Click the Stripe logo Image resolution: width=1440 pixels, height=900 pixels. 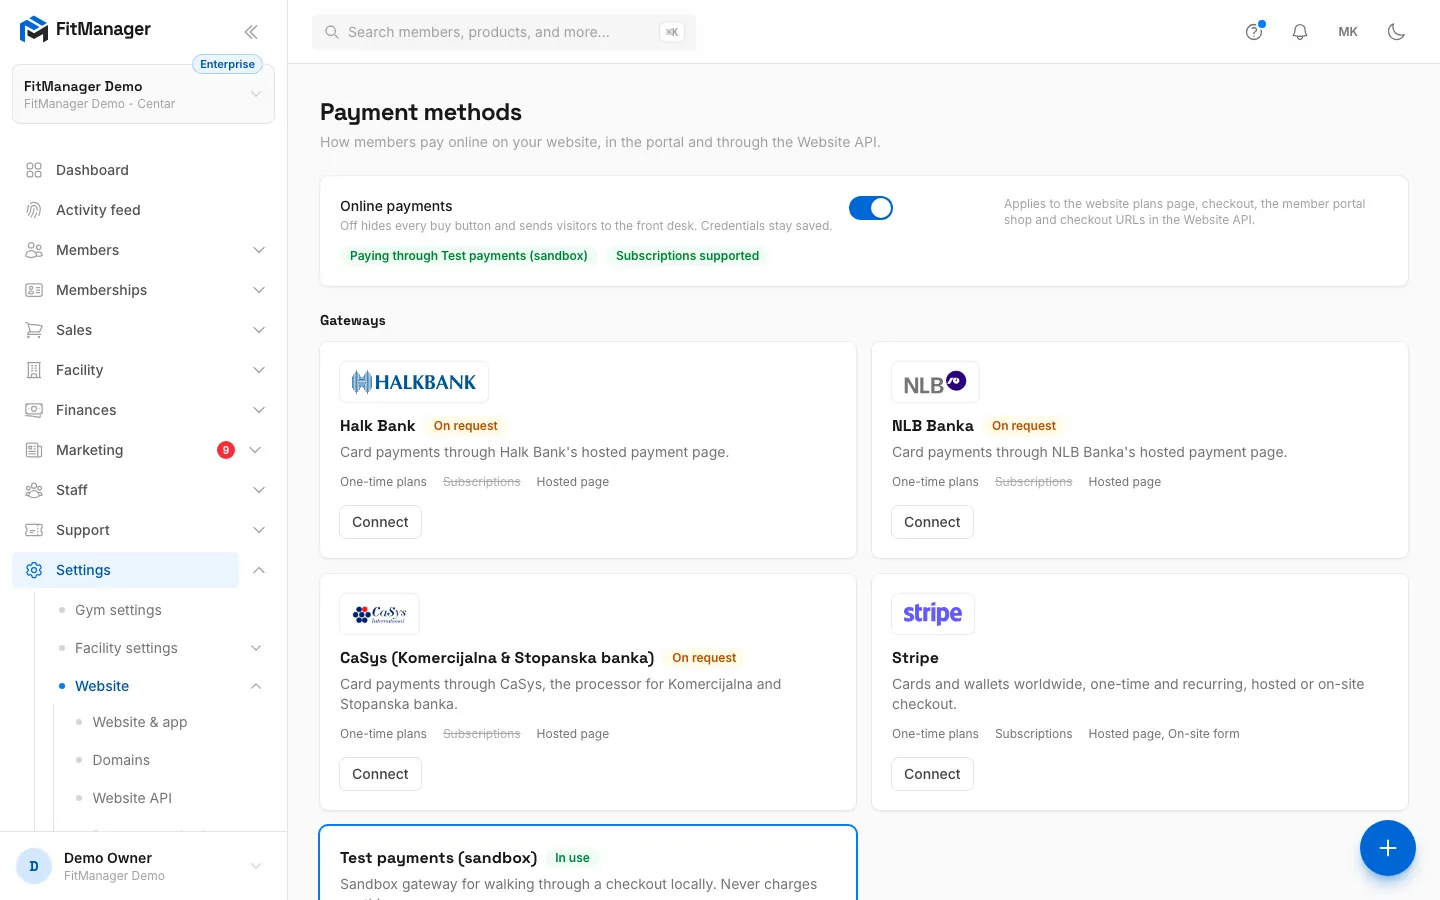pos(933,614)
